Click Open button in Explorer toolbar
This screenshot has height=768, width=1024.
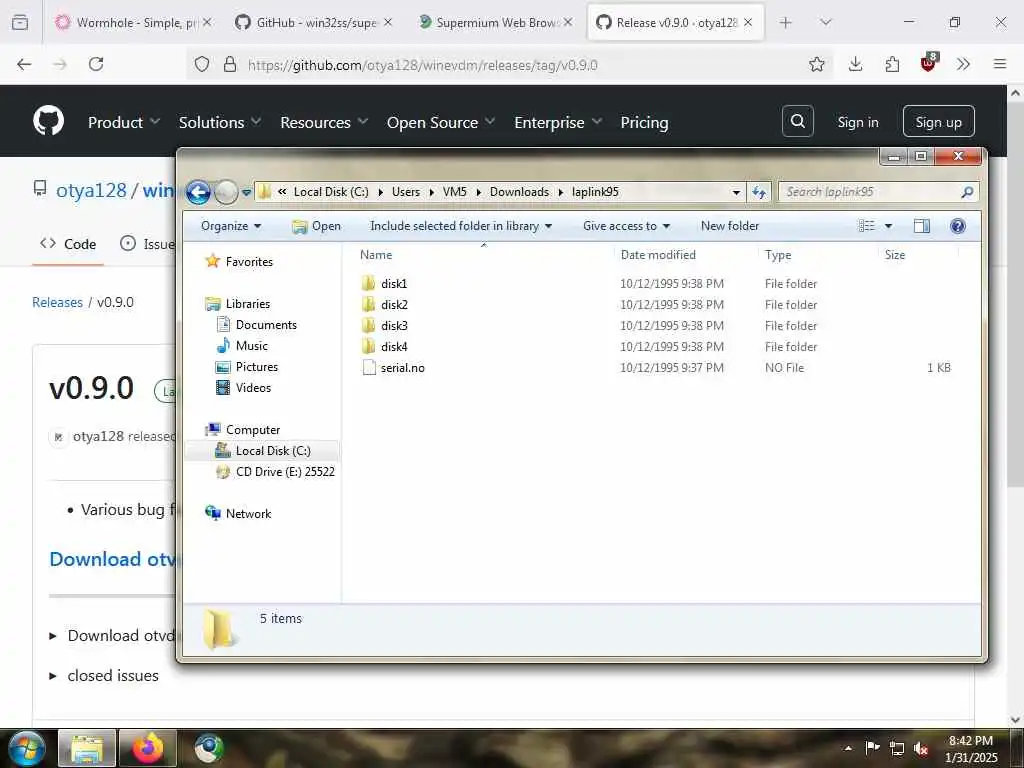coord(317,226)
